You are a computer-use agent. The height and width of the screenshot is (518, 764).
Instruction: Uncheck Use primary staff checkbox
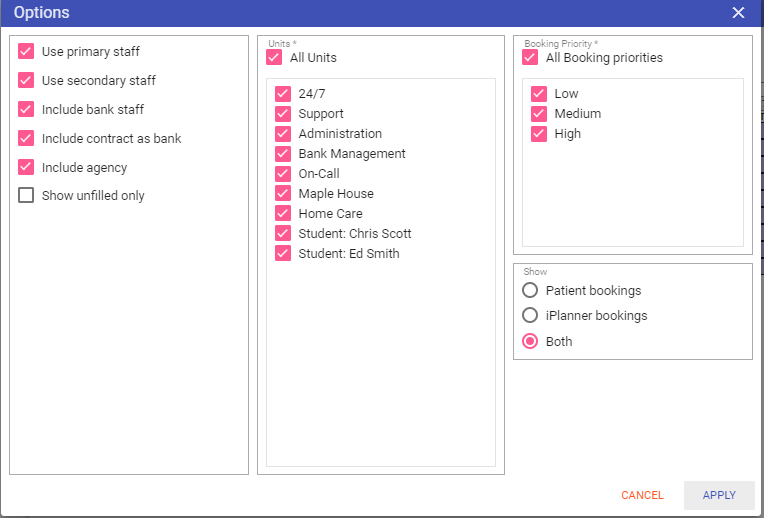point(27,51)
